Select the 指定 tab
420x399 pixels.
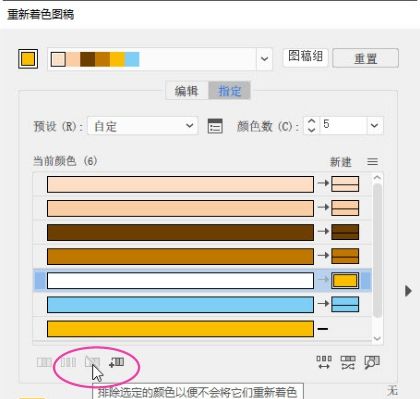point(229,91)
